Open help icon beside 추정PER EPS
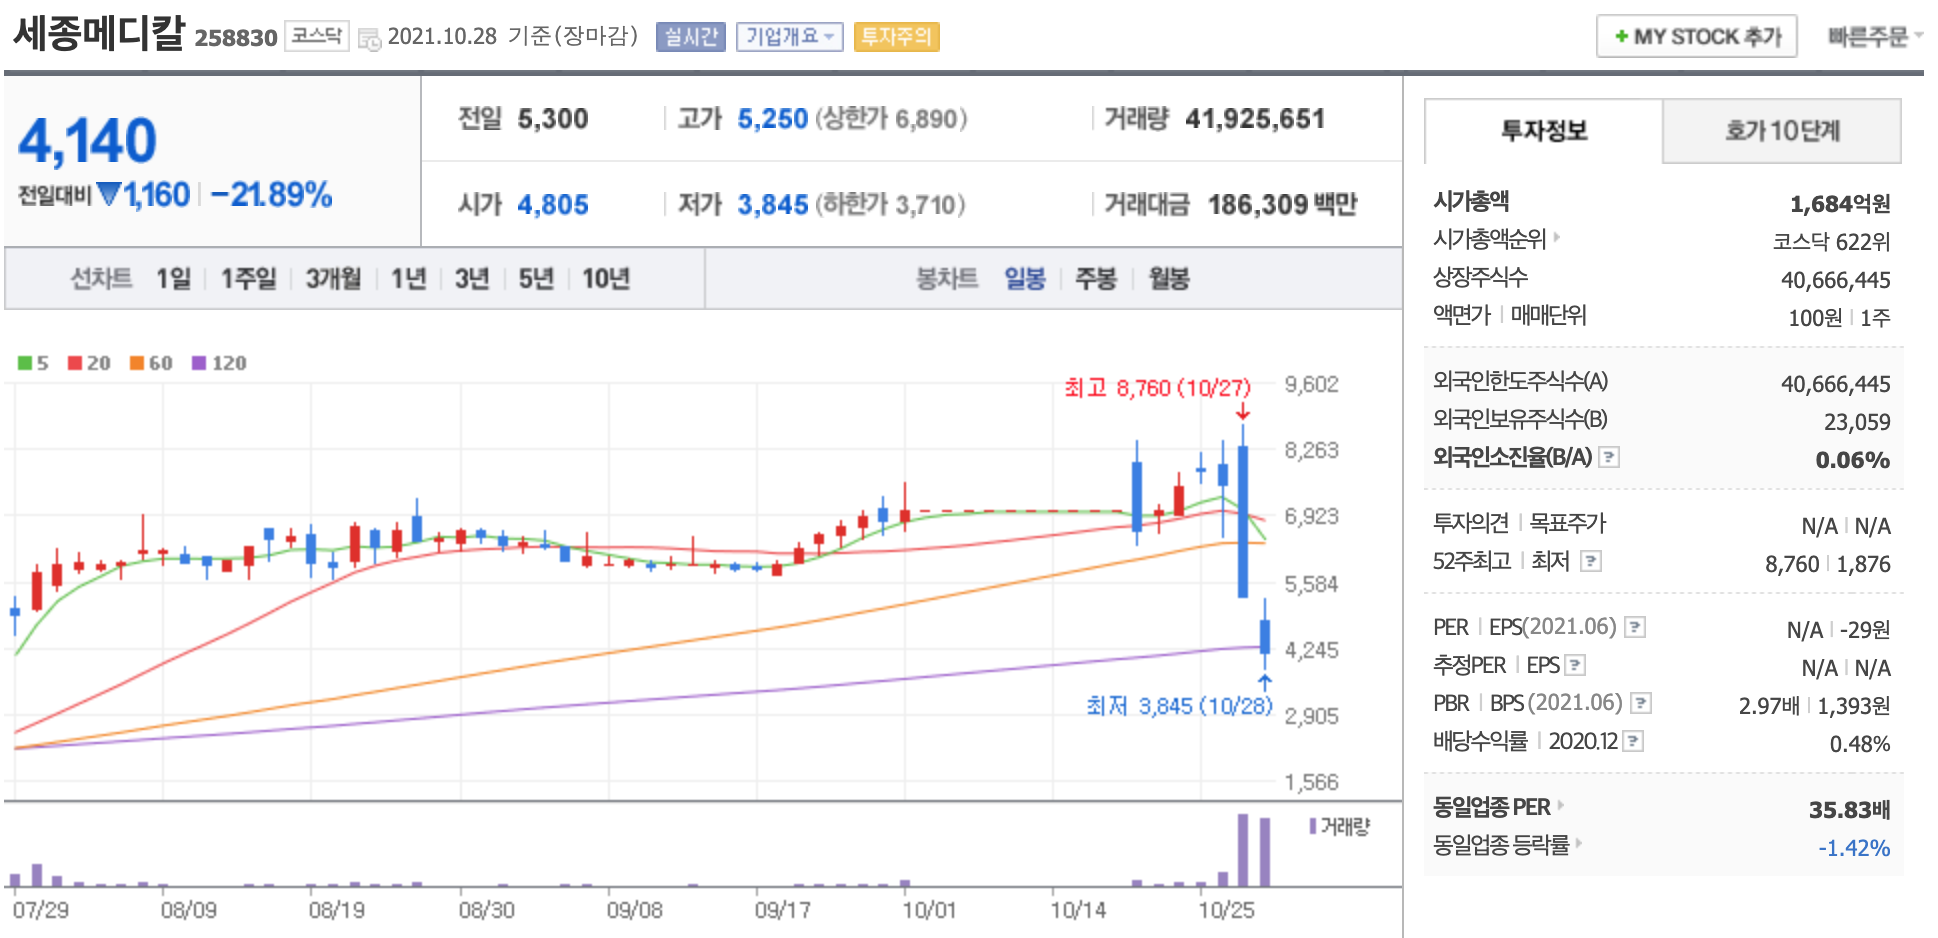This screenshot has height=938, width=1938. [x=1575, y=665]
